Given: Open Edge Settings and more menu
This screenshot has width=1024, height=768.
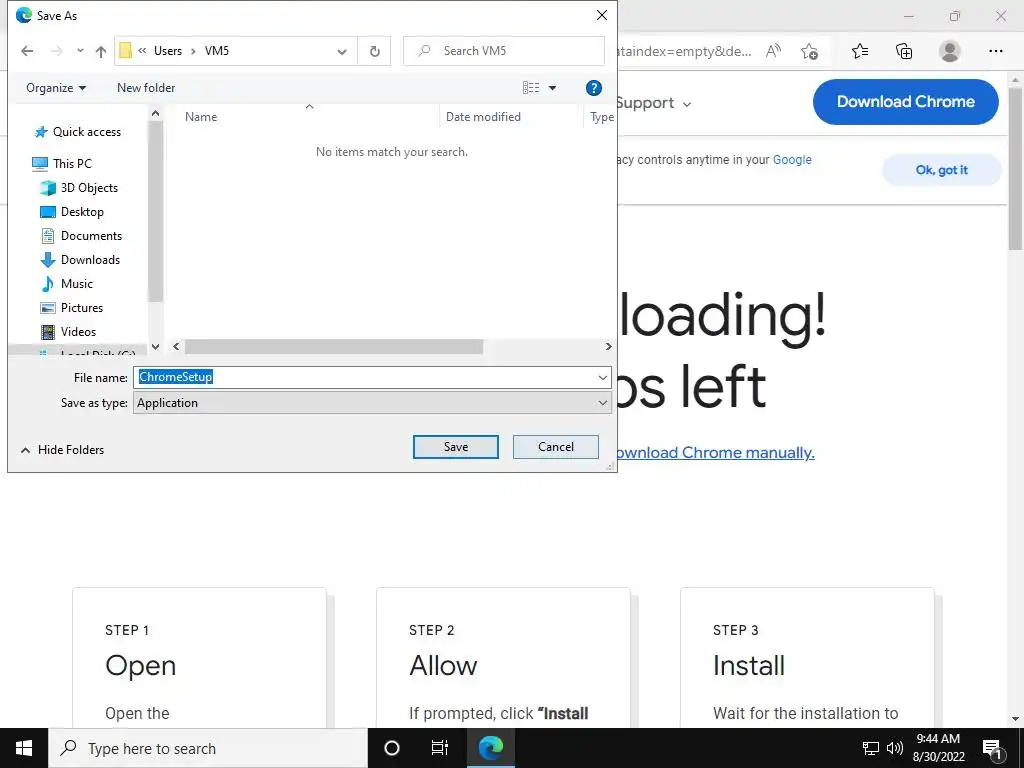Looking at the screenshot, I should click(995, 51).
